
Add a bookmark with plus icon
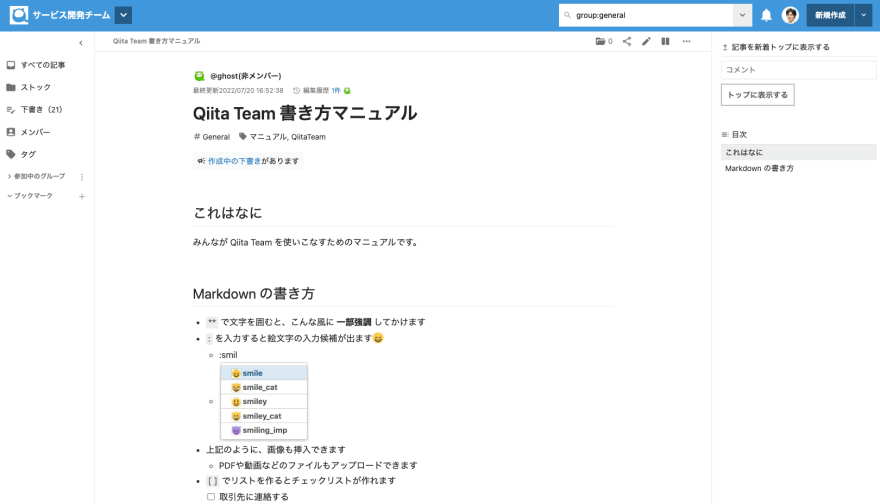(x=82, y=196)
